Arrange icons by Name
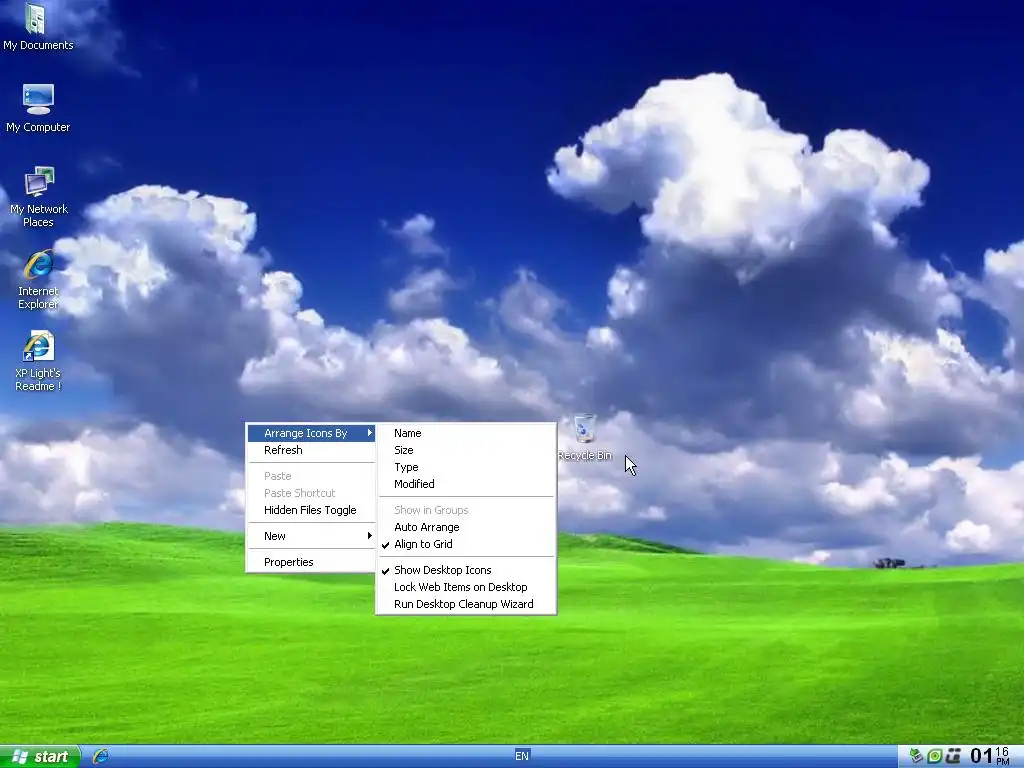This screenshot has width=1024, height=768. click(x=466, y=433)
